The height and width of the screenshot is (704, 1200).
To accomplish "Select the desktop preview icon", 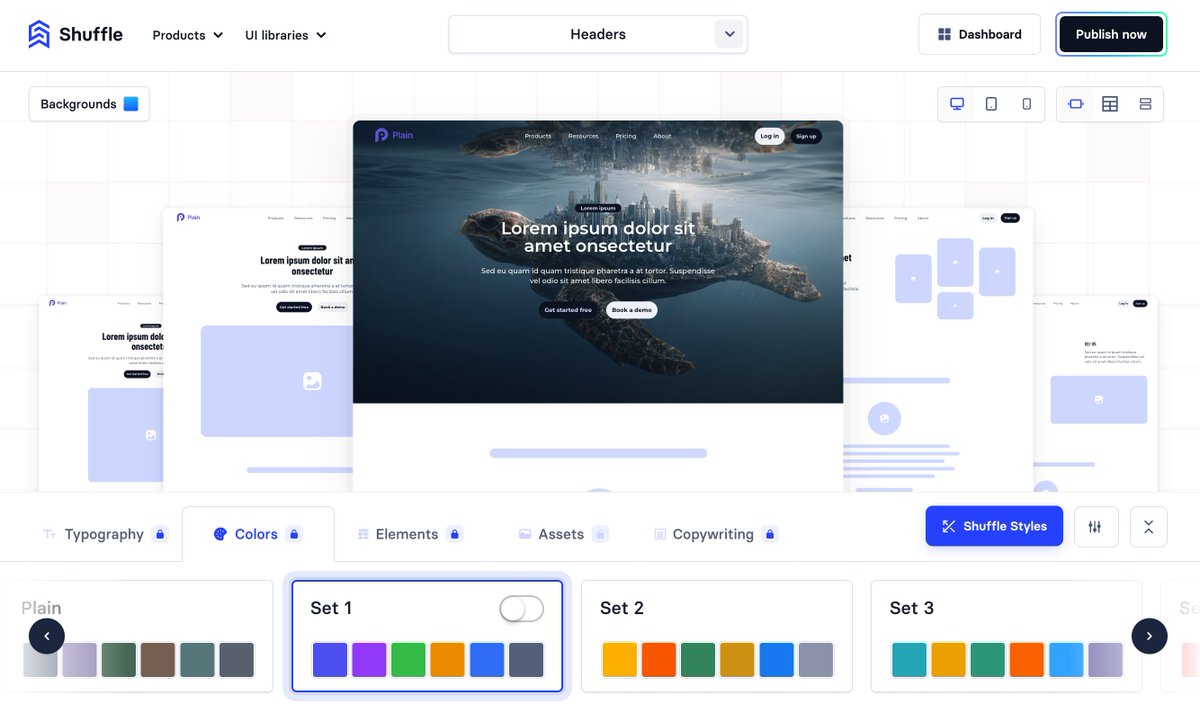I will [x=957, y=104].
